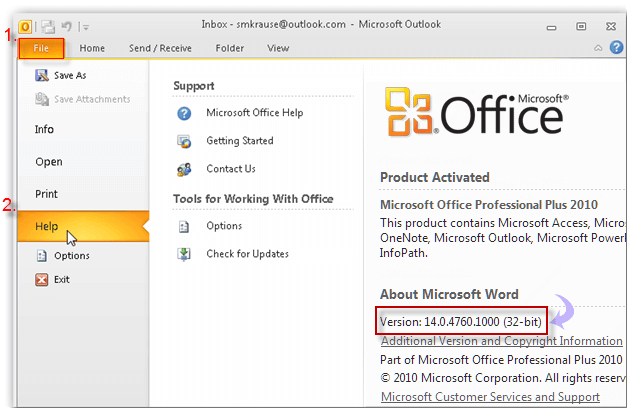This screenshot has height=420, width=639.
Task: Open Additional Version and Copyright Information link
Action: pos(502,341)
